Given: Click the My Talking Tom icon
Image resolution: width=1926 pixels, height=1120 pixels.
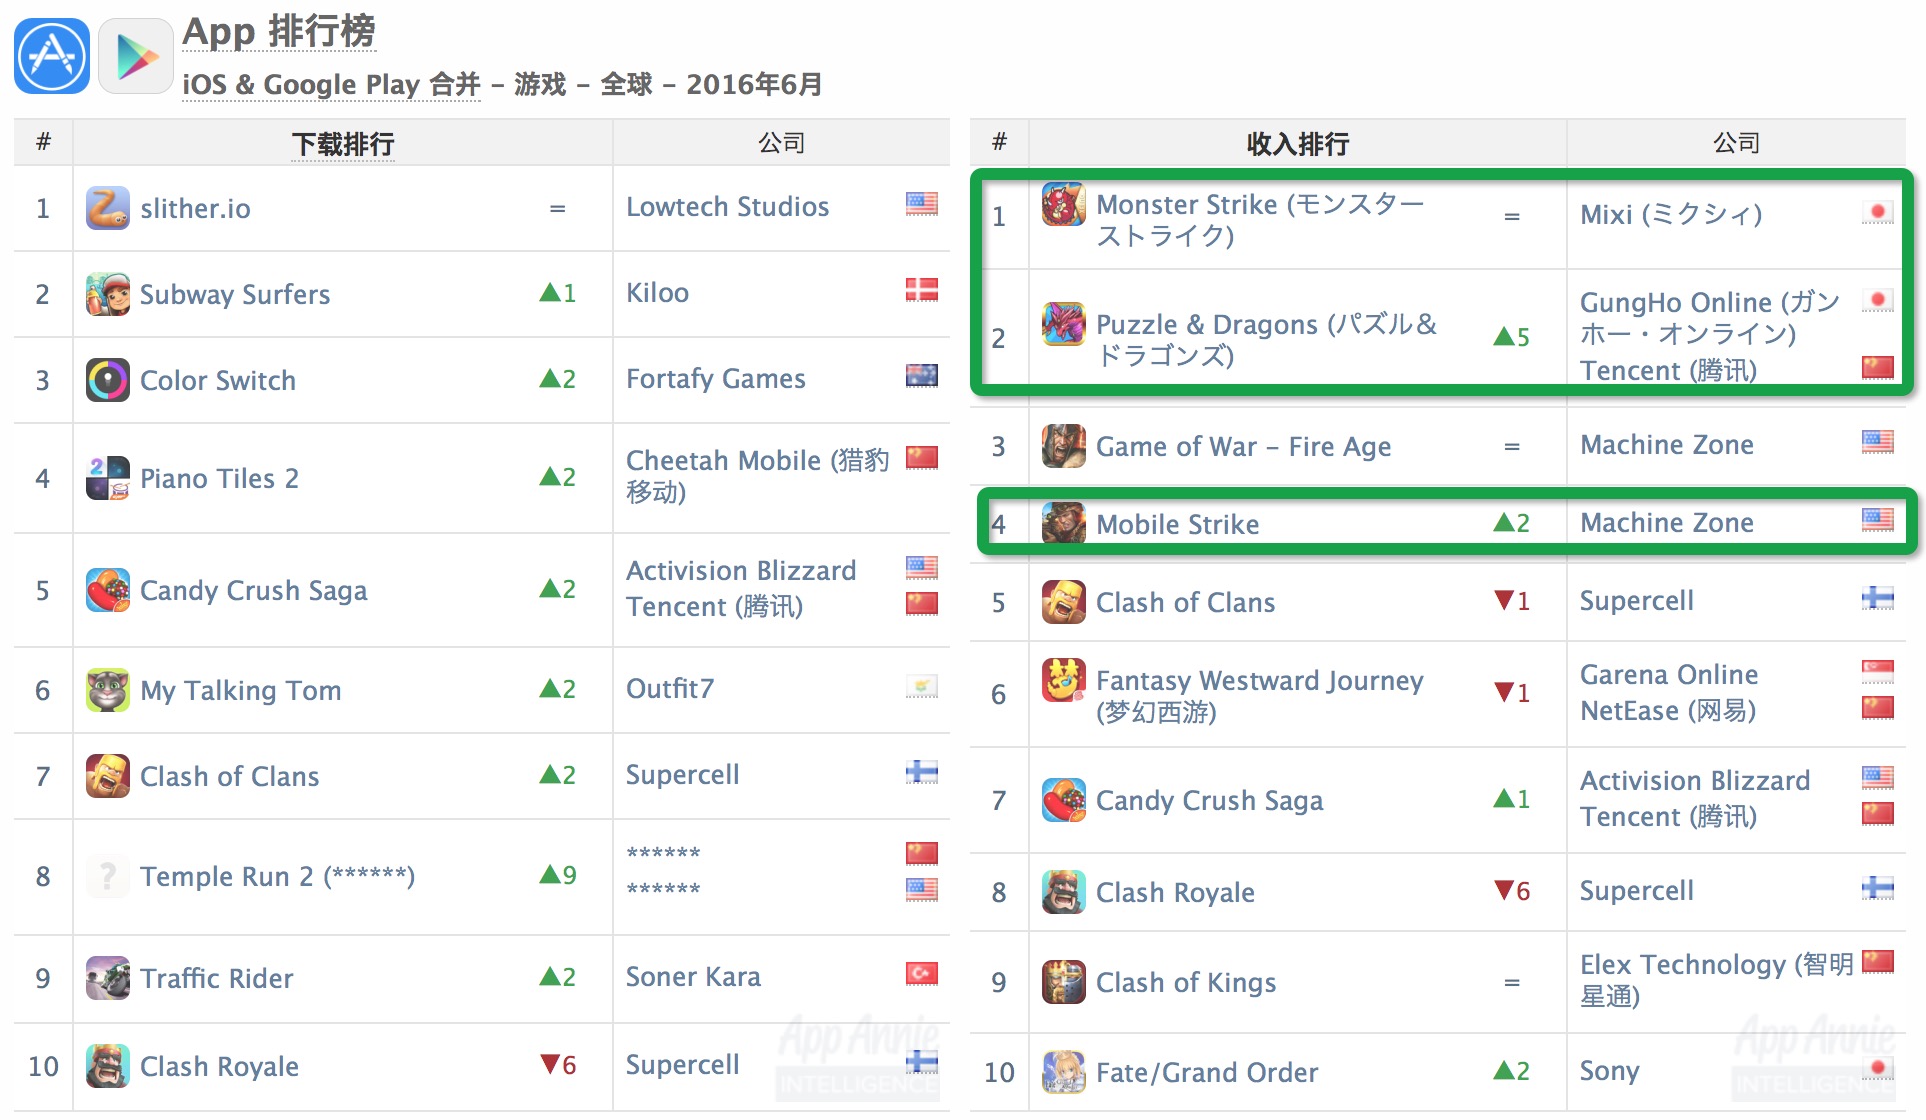Looking at the screenshot, I should pos(108,690).
